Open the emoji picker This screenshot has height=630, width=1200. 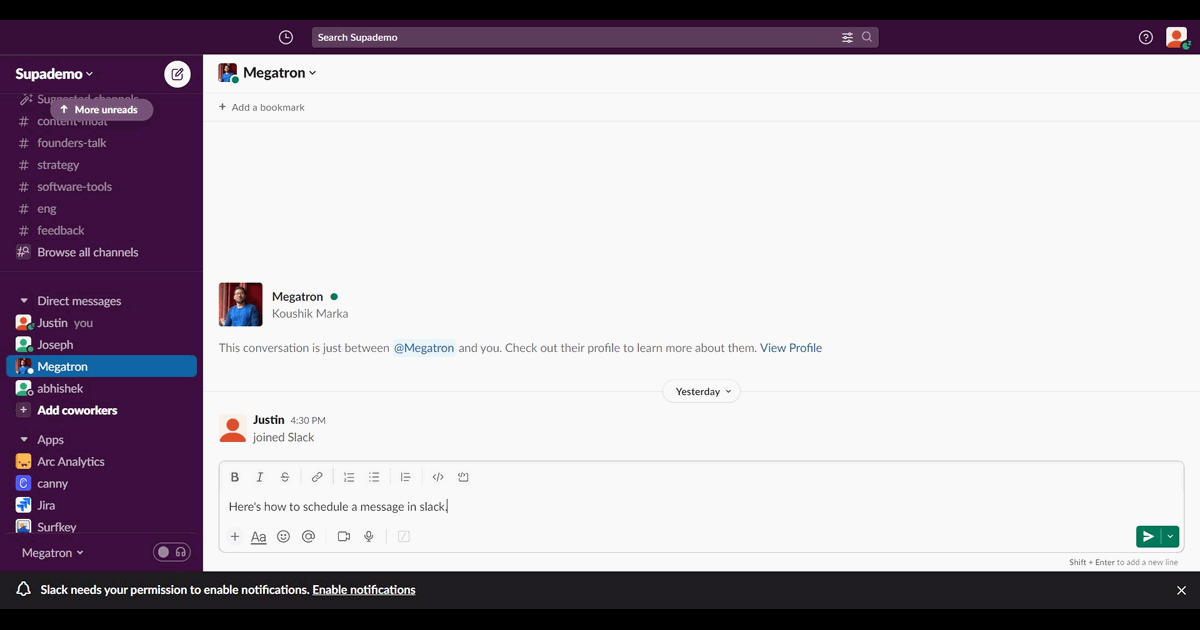click(283, 537)
